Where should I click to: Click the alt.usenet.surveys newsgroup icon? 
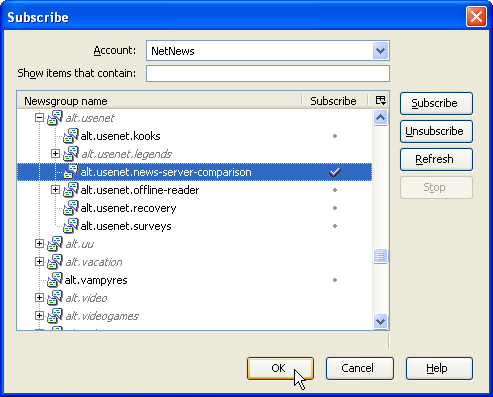pos(71,226)
